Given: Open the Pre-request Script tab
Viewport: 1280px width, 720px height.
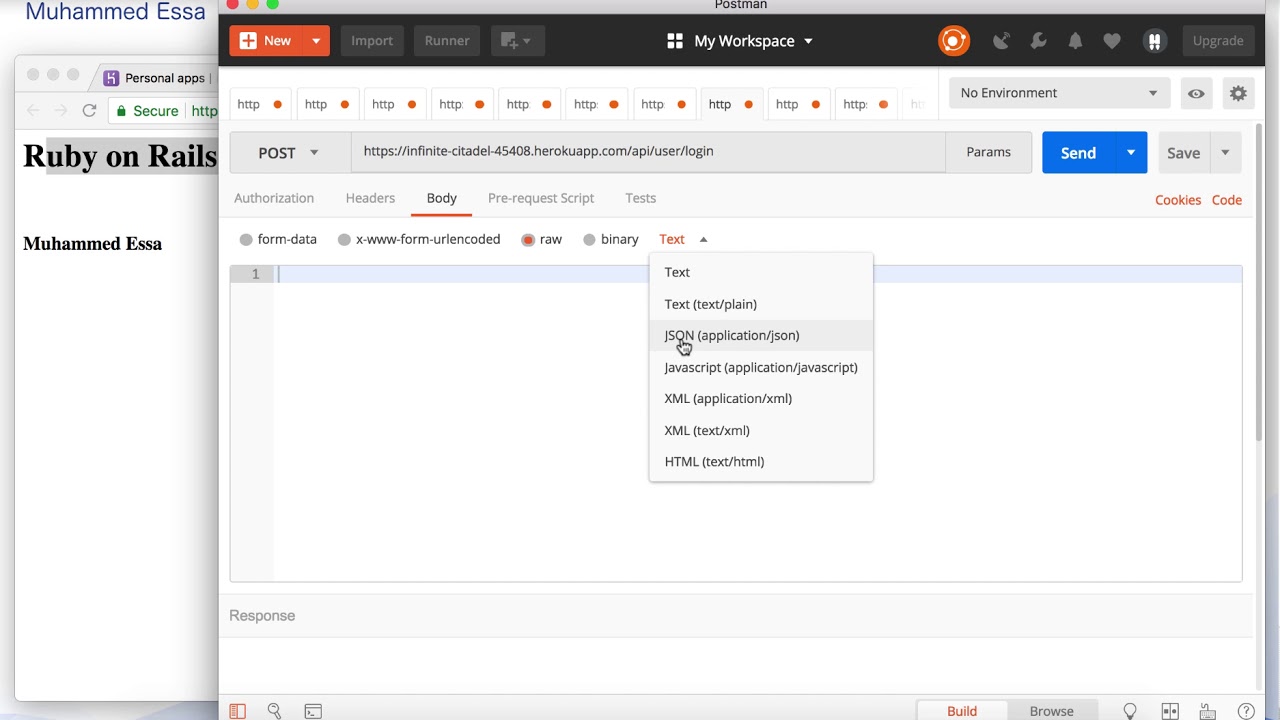Looking at the screenshot, I should (x=541, y=198).
